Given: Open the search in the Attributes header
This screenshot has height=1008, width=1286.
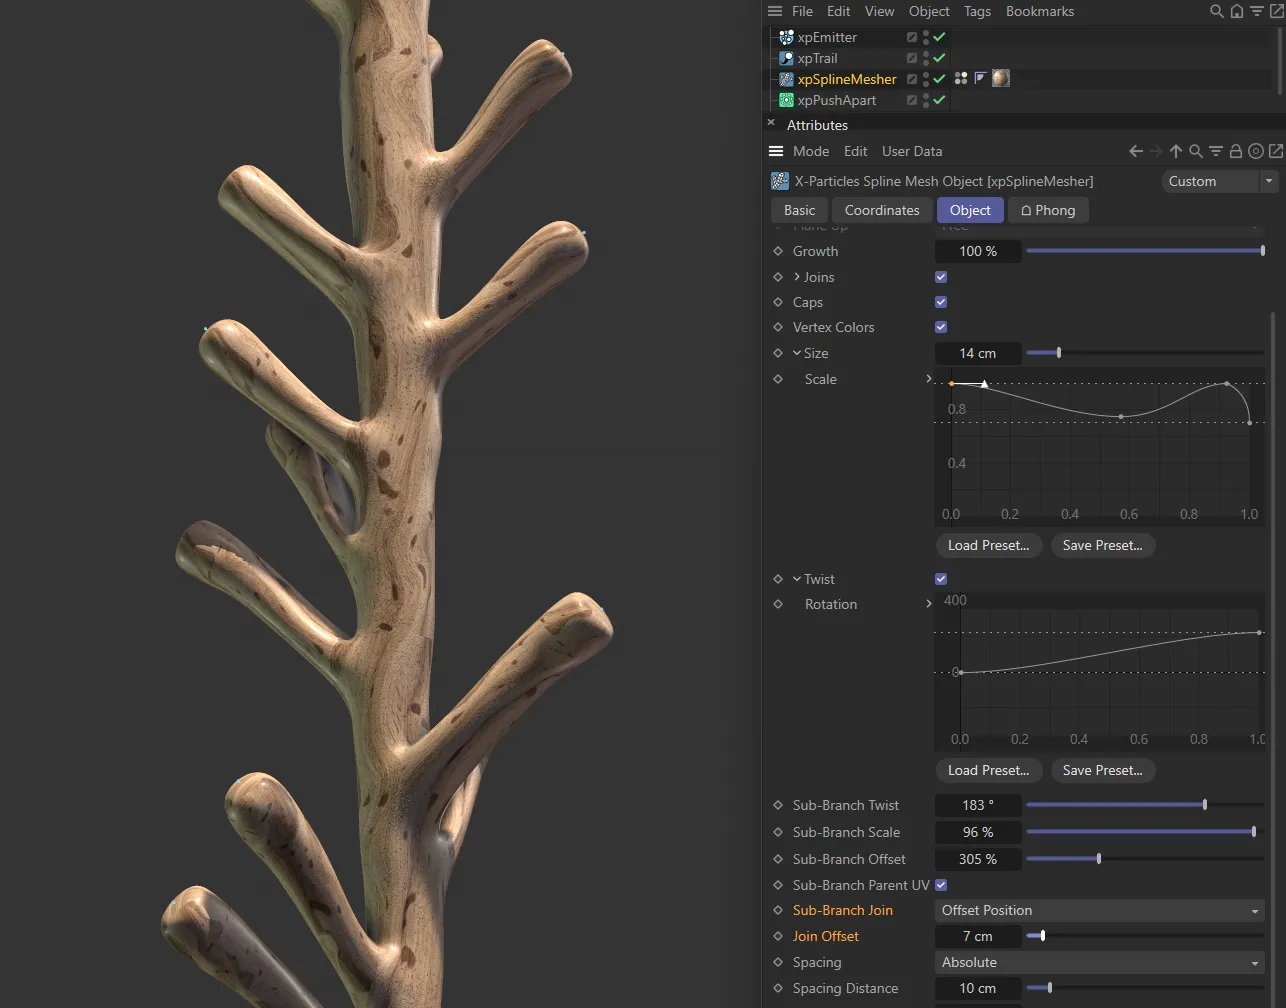Looking at the screenshot, I should pos(1196,151).
